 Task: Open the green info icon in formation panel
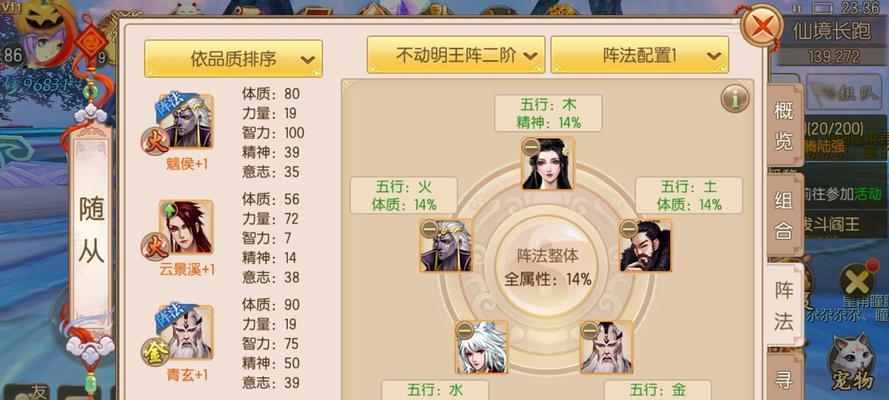[x=735, y=99]
